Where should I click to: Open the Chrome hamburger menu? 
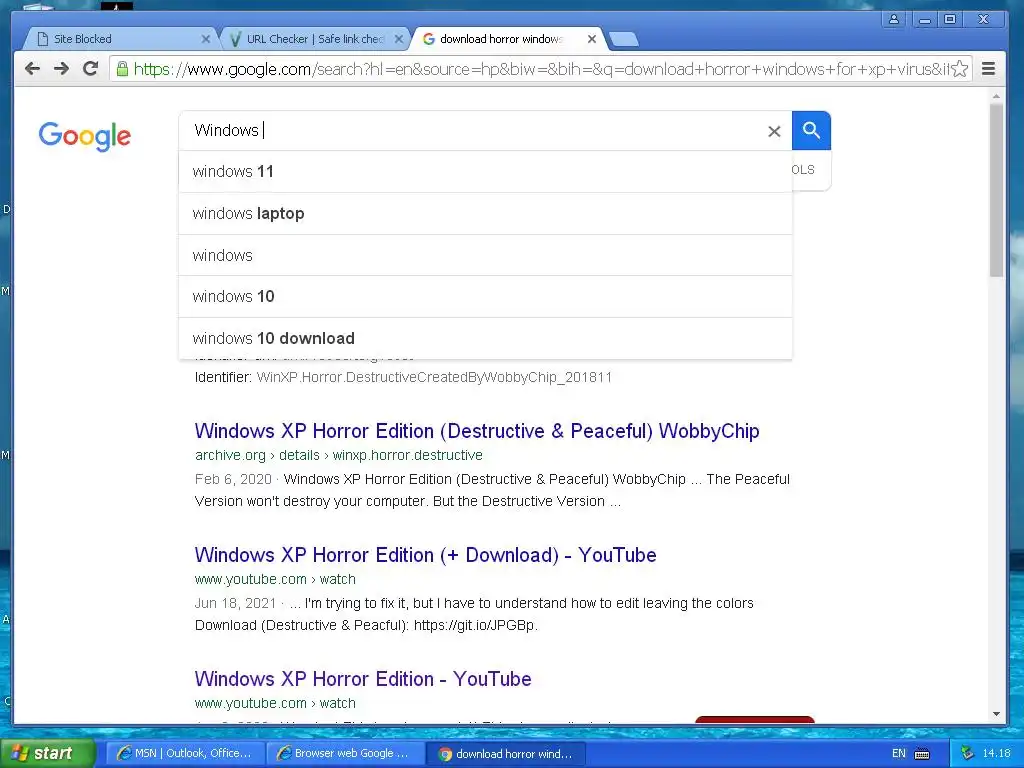[989, 69]
